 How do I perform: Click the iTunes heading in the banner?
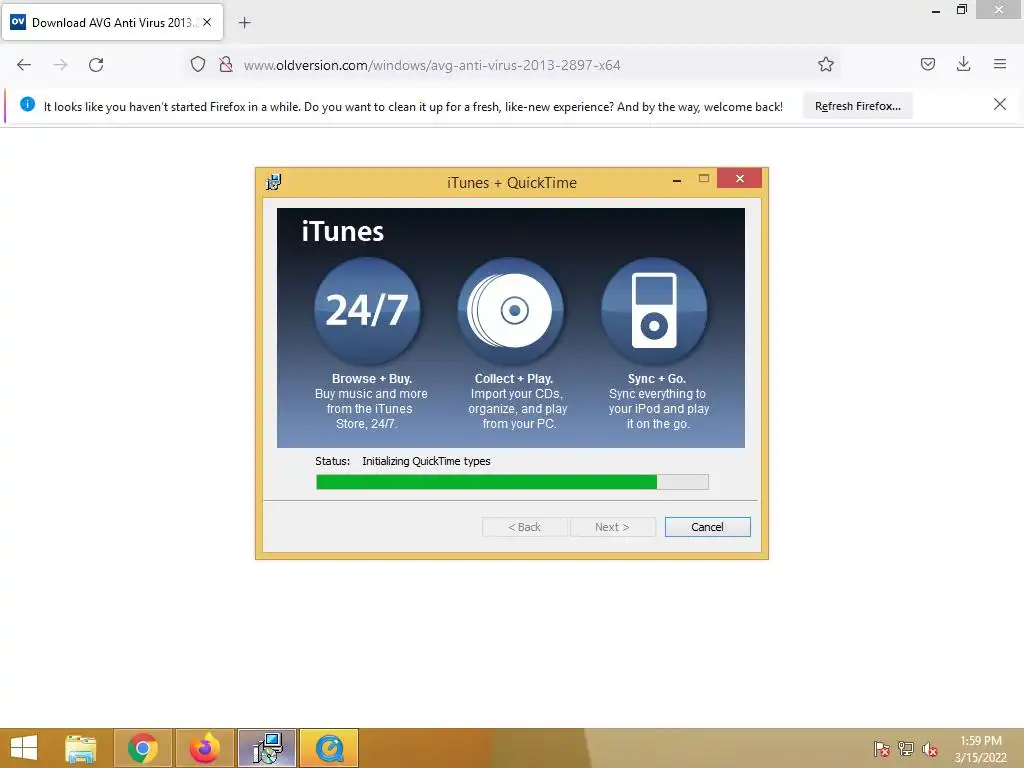(343, 232)
